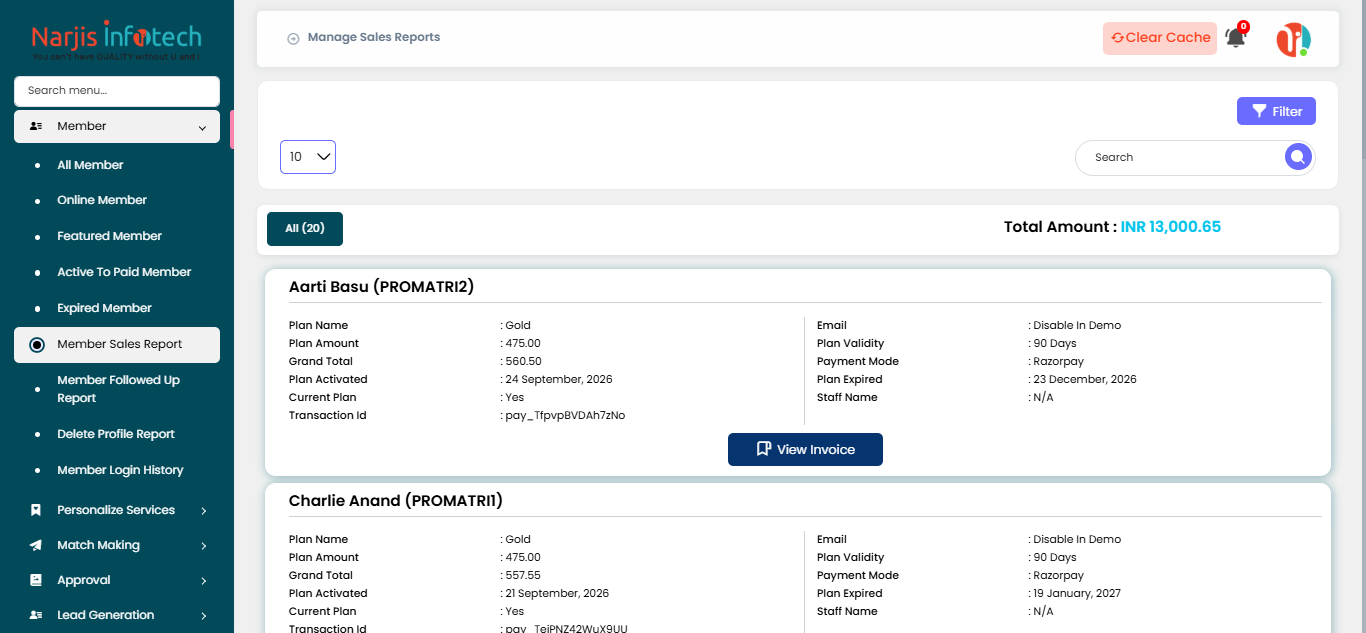Expand Match Making submenu arrow
The image size is (1366, 633).
(x=203, y=546)
